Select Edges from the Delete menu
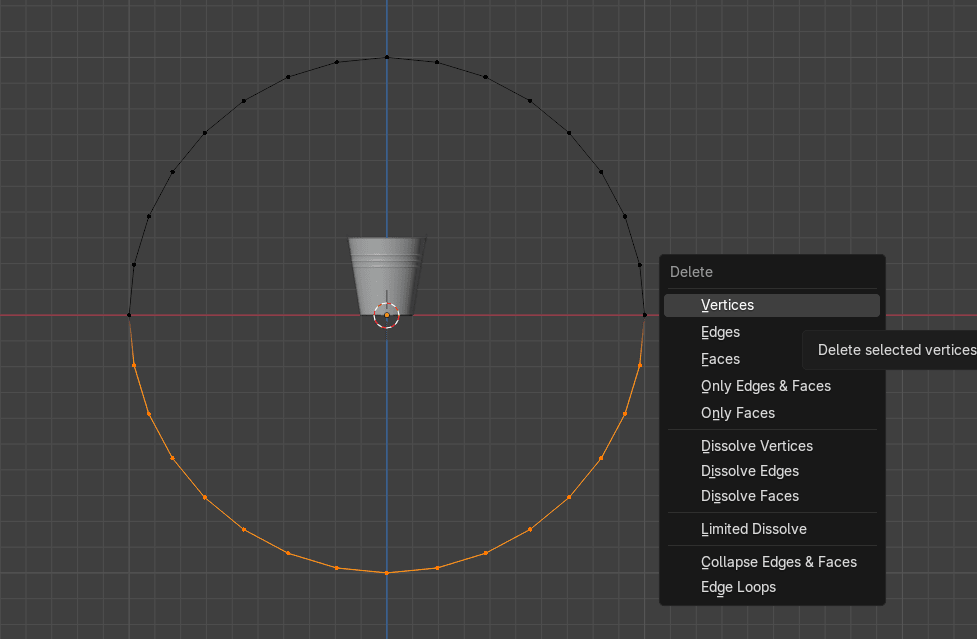Viewport: 977px width, 639px height. [x=720, y=332]
